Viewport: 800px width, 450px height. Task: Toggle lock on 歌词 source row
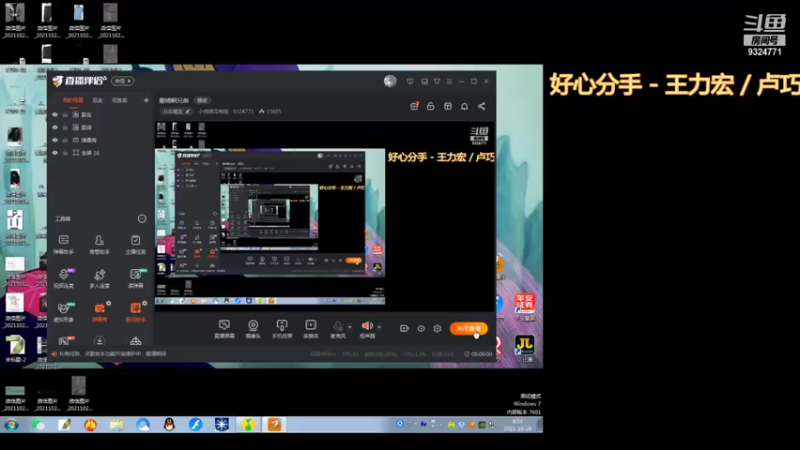click(65, 128)
